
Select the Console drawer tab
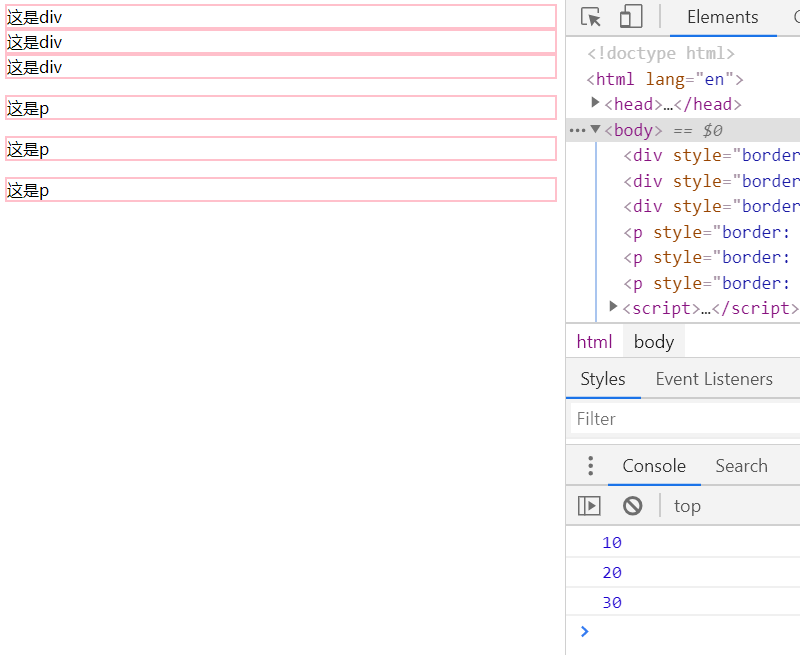[654, 466]
